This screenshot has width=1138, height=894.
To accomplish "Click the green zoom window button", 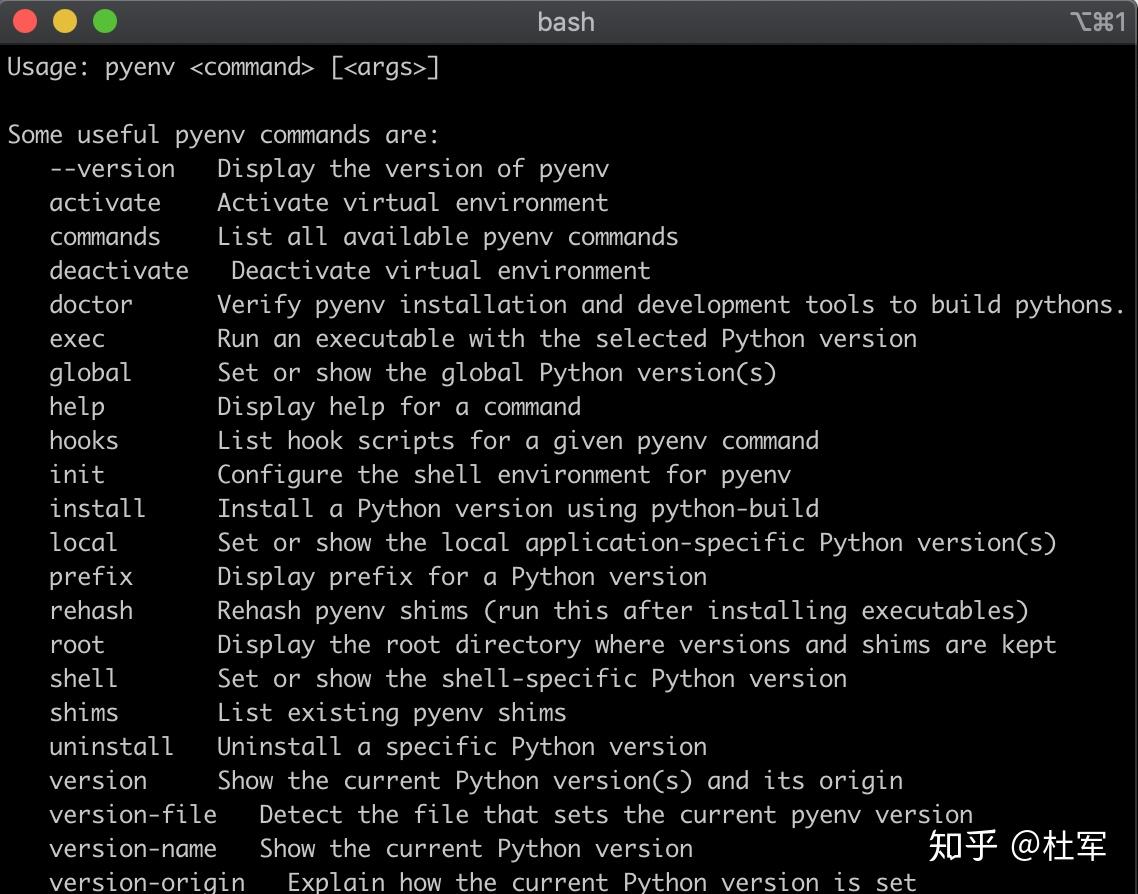I will coord(105,21).
